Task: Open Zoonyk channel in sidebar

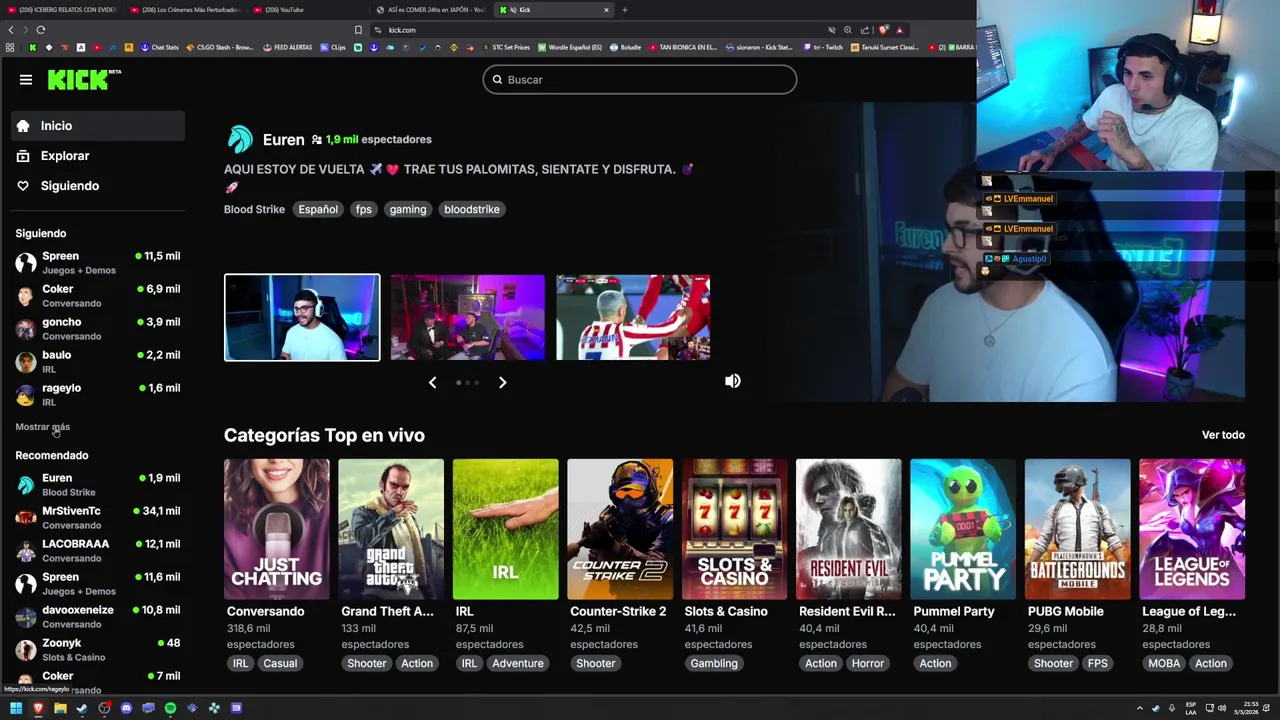Action: coord(98,649)
